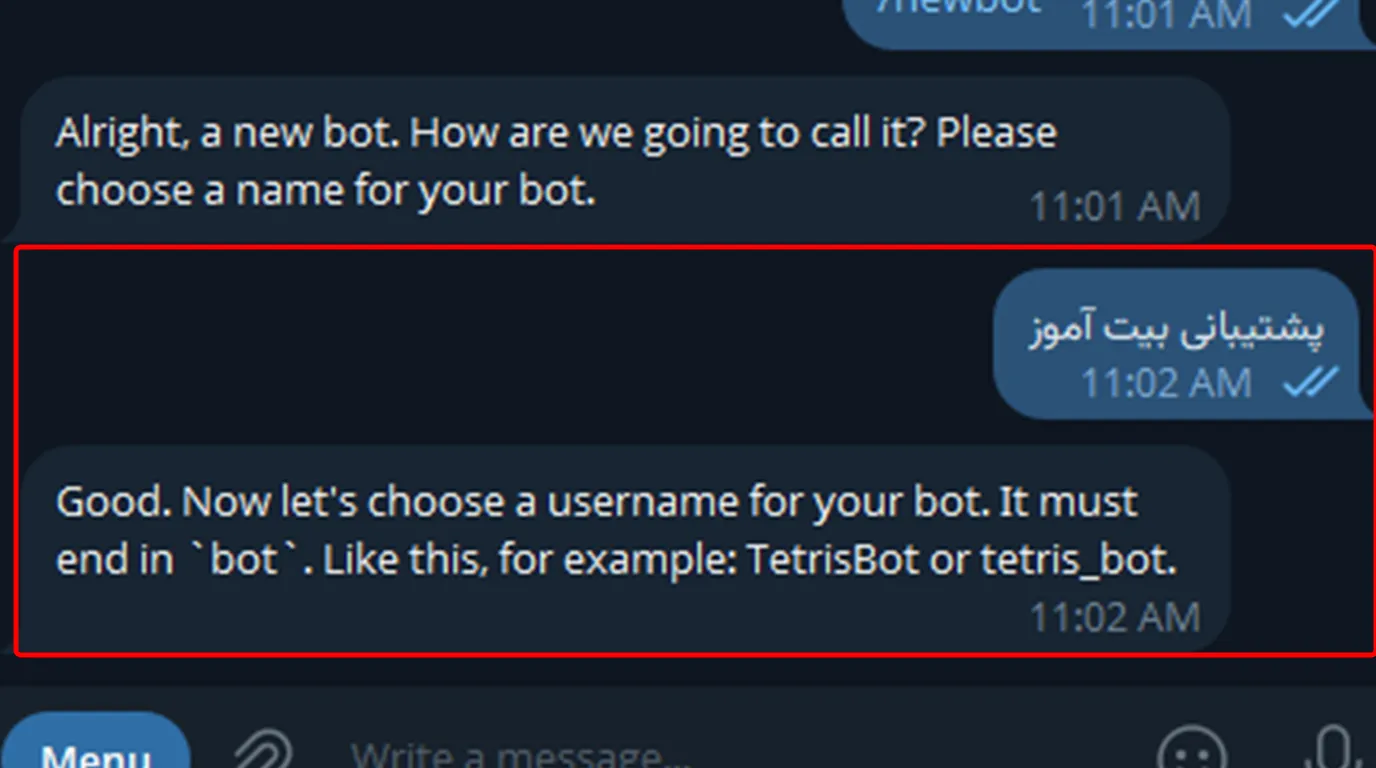Click 'Please choose a name for your bot' line
1376x768 pixels.
coord(325,190)
